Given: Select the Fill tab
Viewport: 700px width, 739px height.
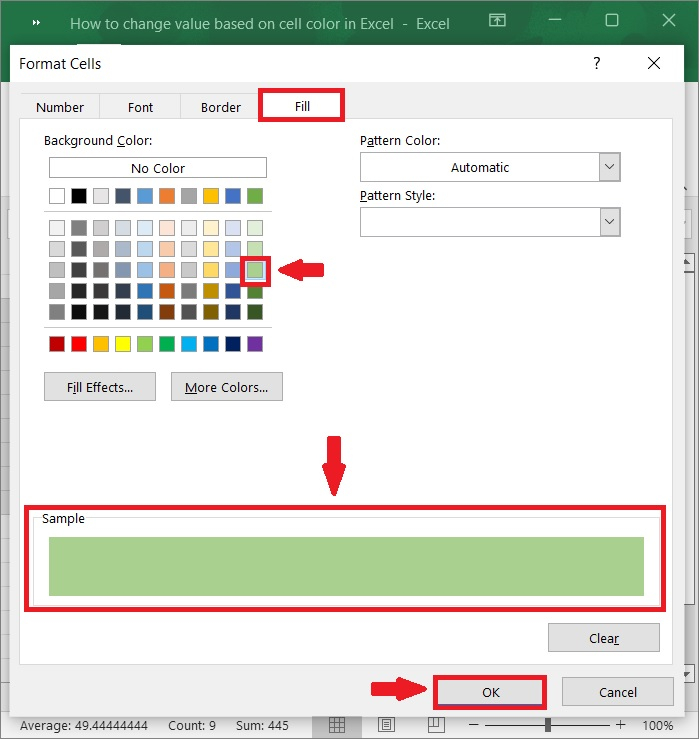Looking at the screenshot, I should pyautogui.click(x=302, y=106).
